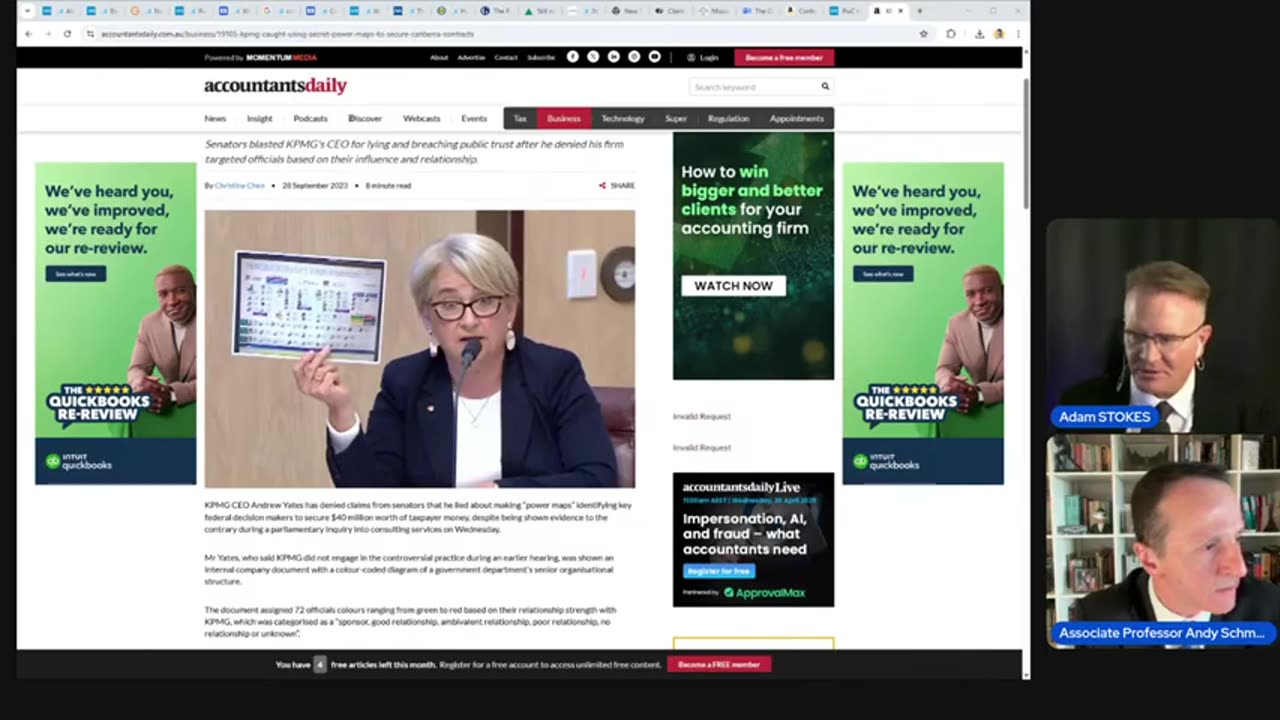Select the Super category tab
Image resolution: width=1280 pixels, height=720 pixels.
click(x=676, y=118)
